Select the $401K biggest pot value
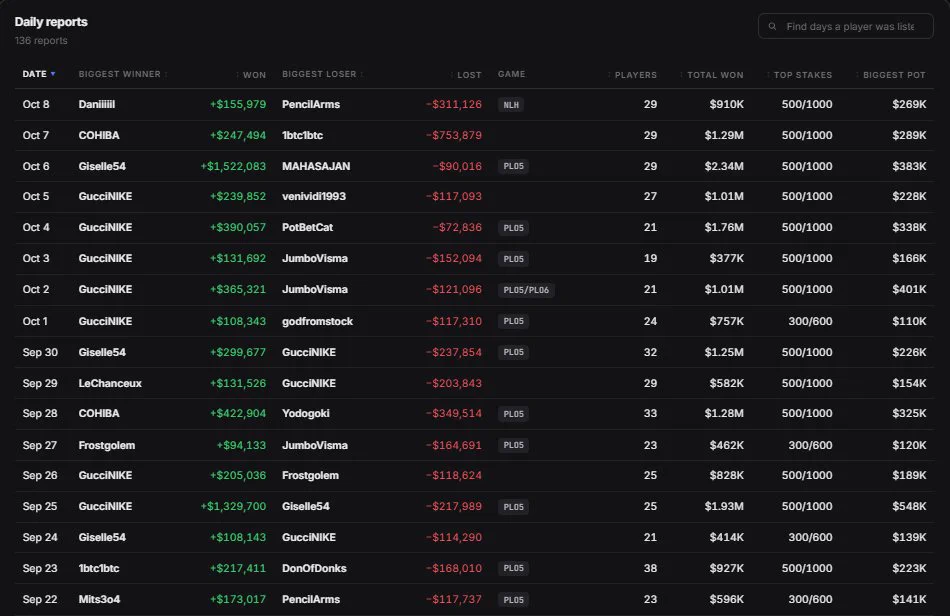This screenshot has width=950, height=616. tap(909, 289)
